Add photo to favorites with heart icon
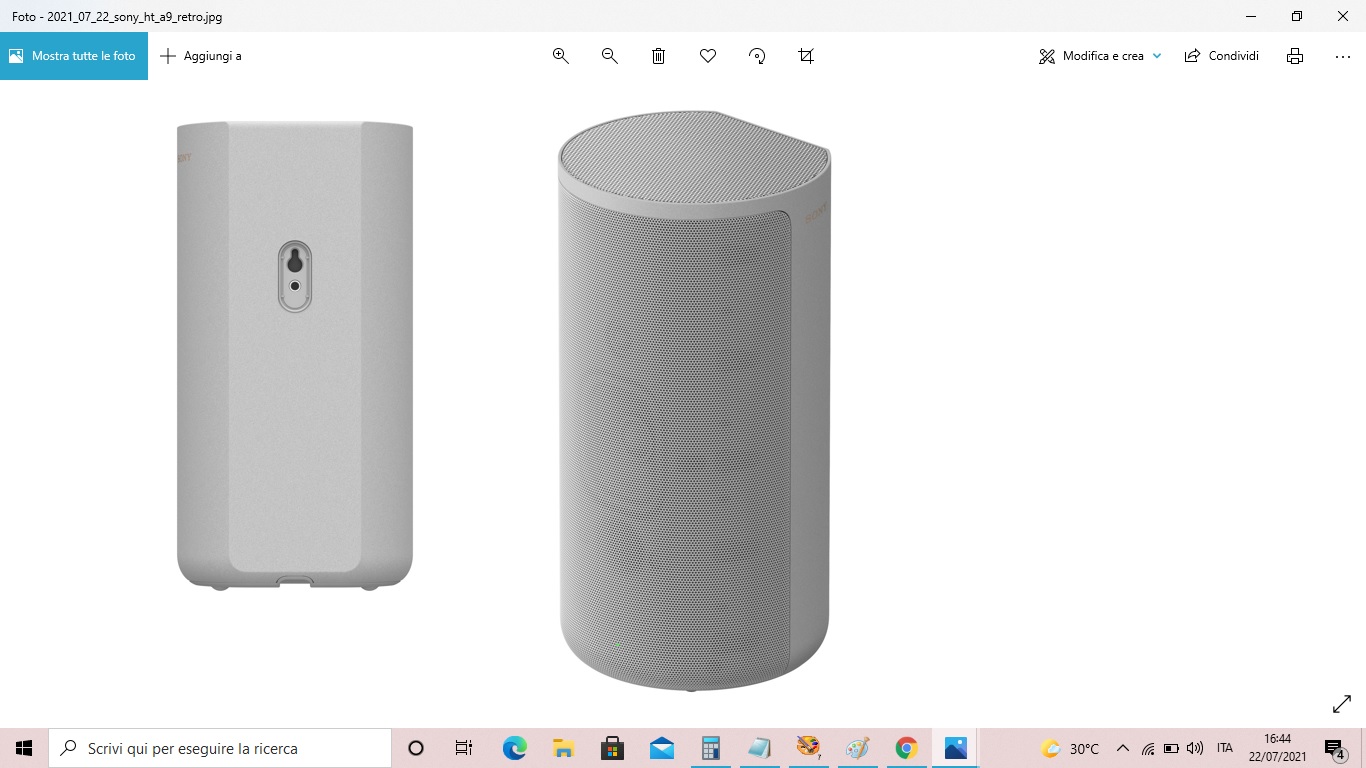 pos(708,56)
